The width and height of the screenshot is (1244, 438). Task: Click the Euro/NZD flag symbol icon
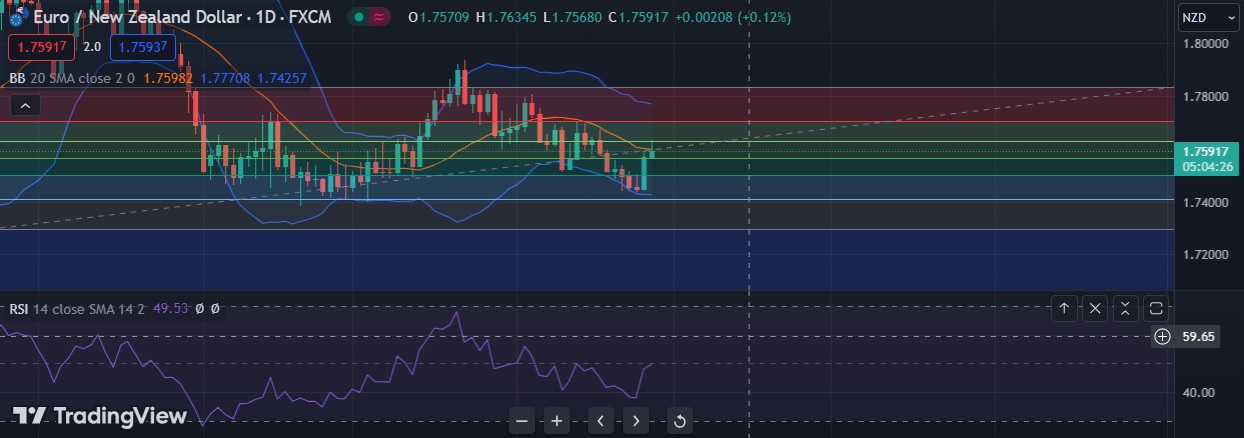click(x=16, y=18)
